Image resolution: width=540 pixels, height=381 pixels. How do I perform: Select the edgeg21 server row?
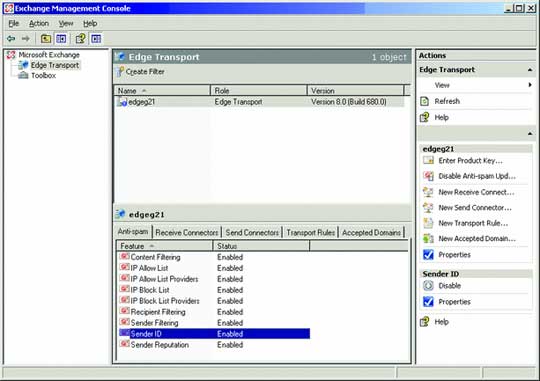tap(260, 102)
